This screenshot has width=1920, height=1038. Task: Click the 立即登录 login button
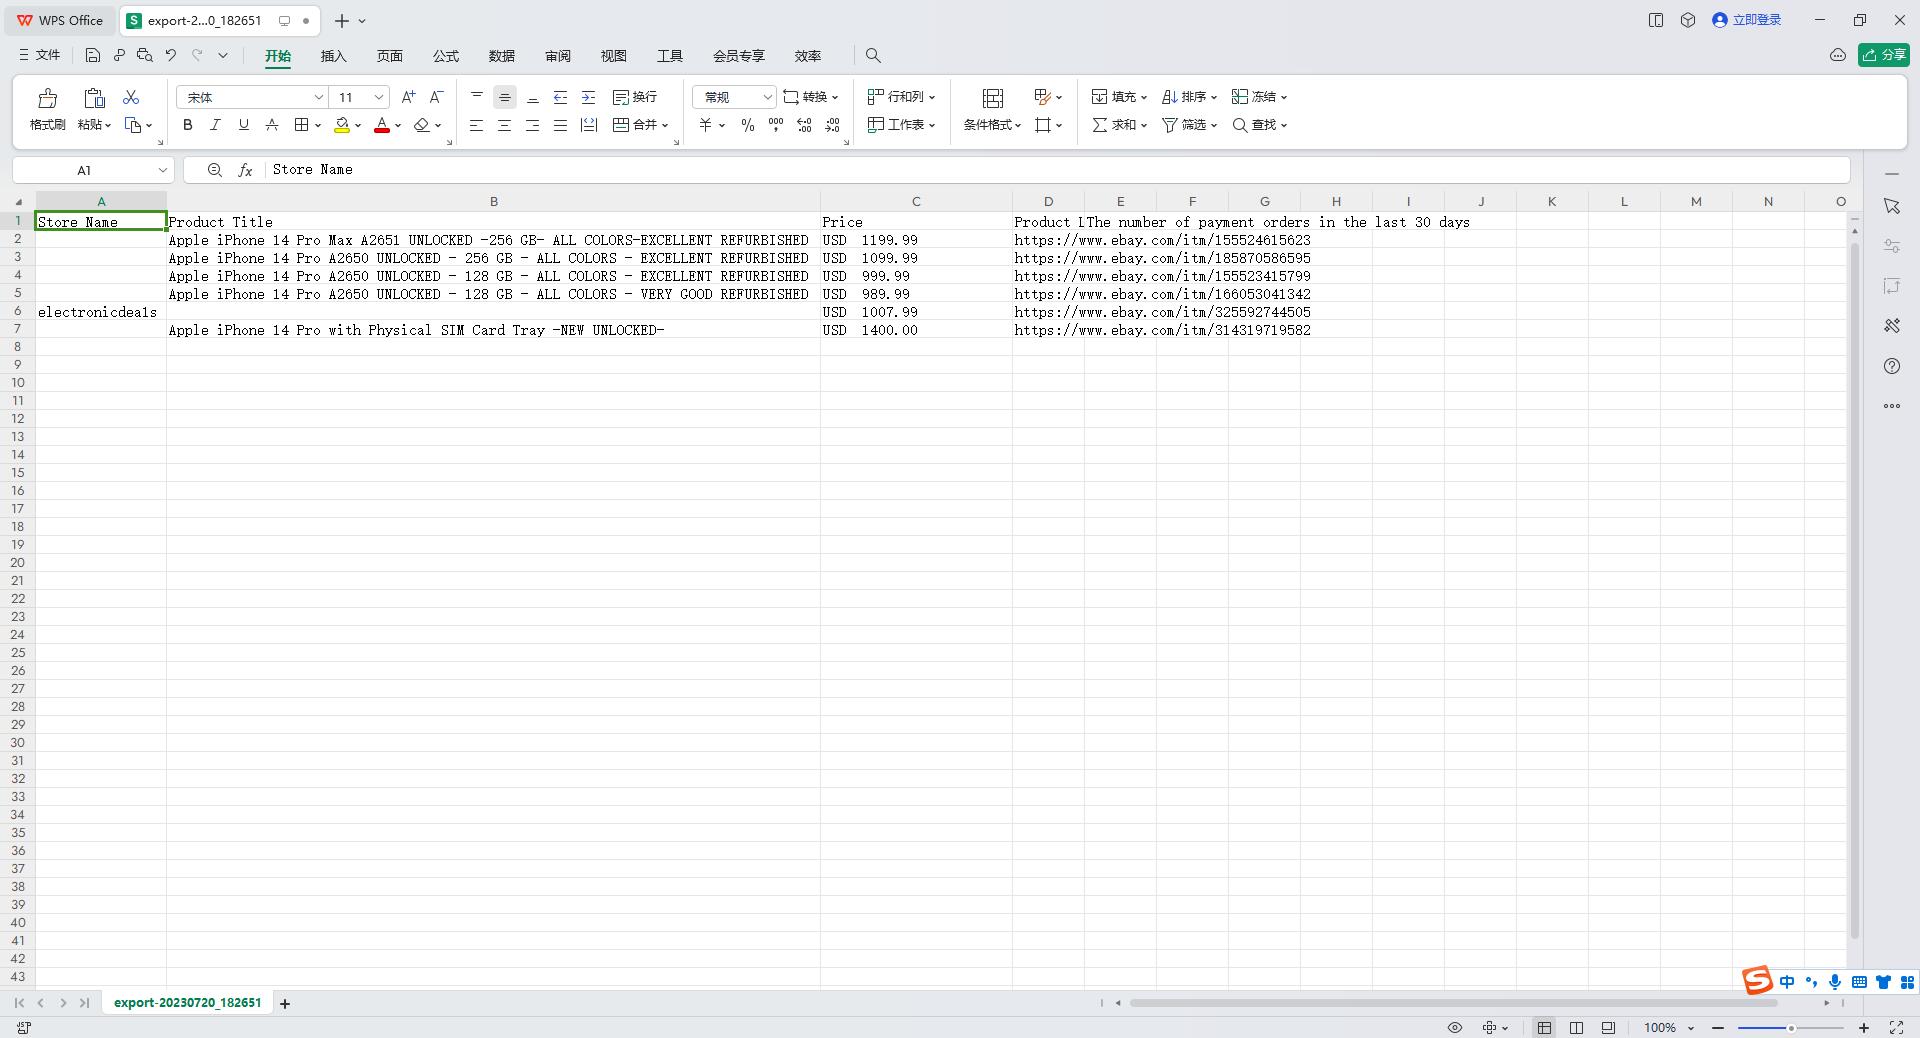pyautogui.click(x=1747, y=20)
